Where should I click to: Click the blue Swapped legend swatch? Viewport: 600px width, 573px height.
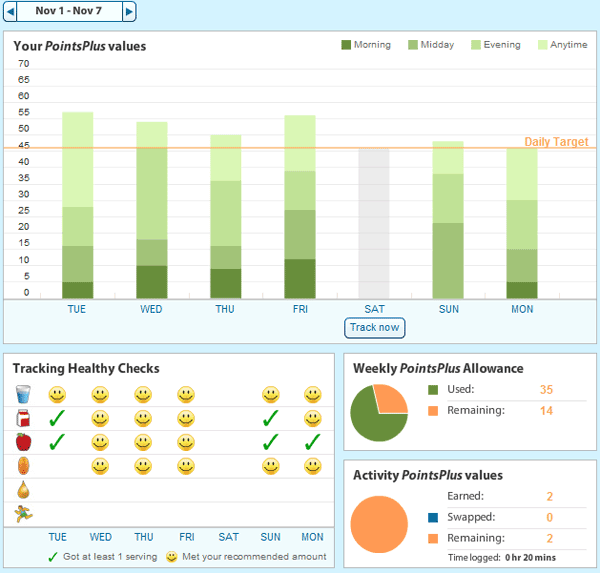(x=433, y=517)
